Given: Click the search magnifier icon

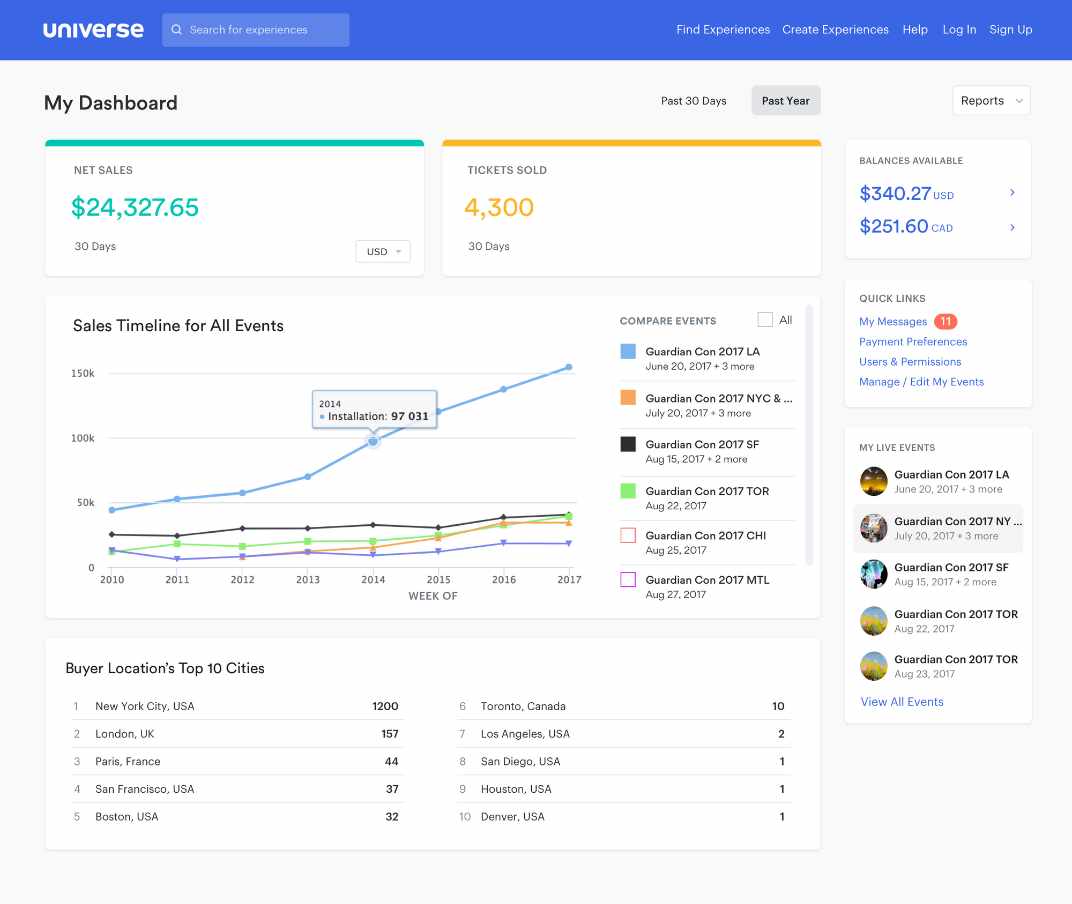Looking at the screenshot, I should point(177,30).
